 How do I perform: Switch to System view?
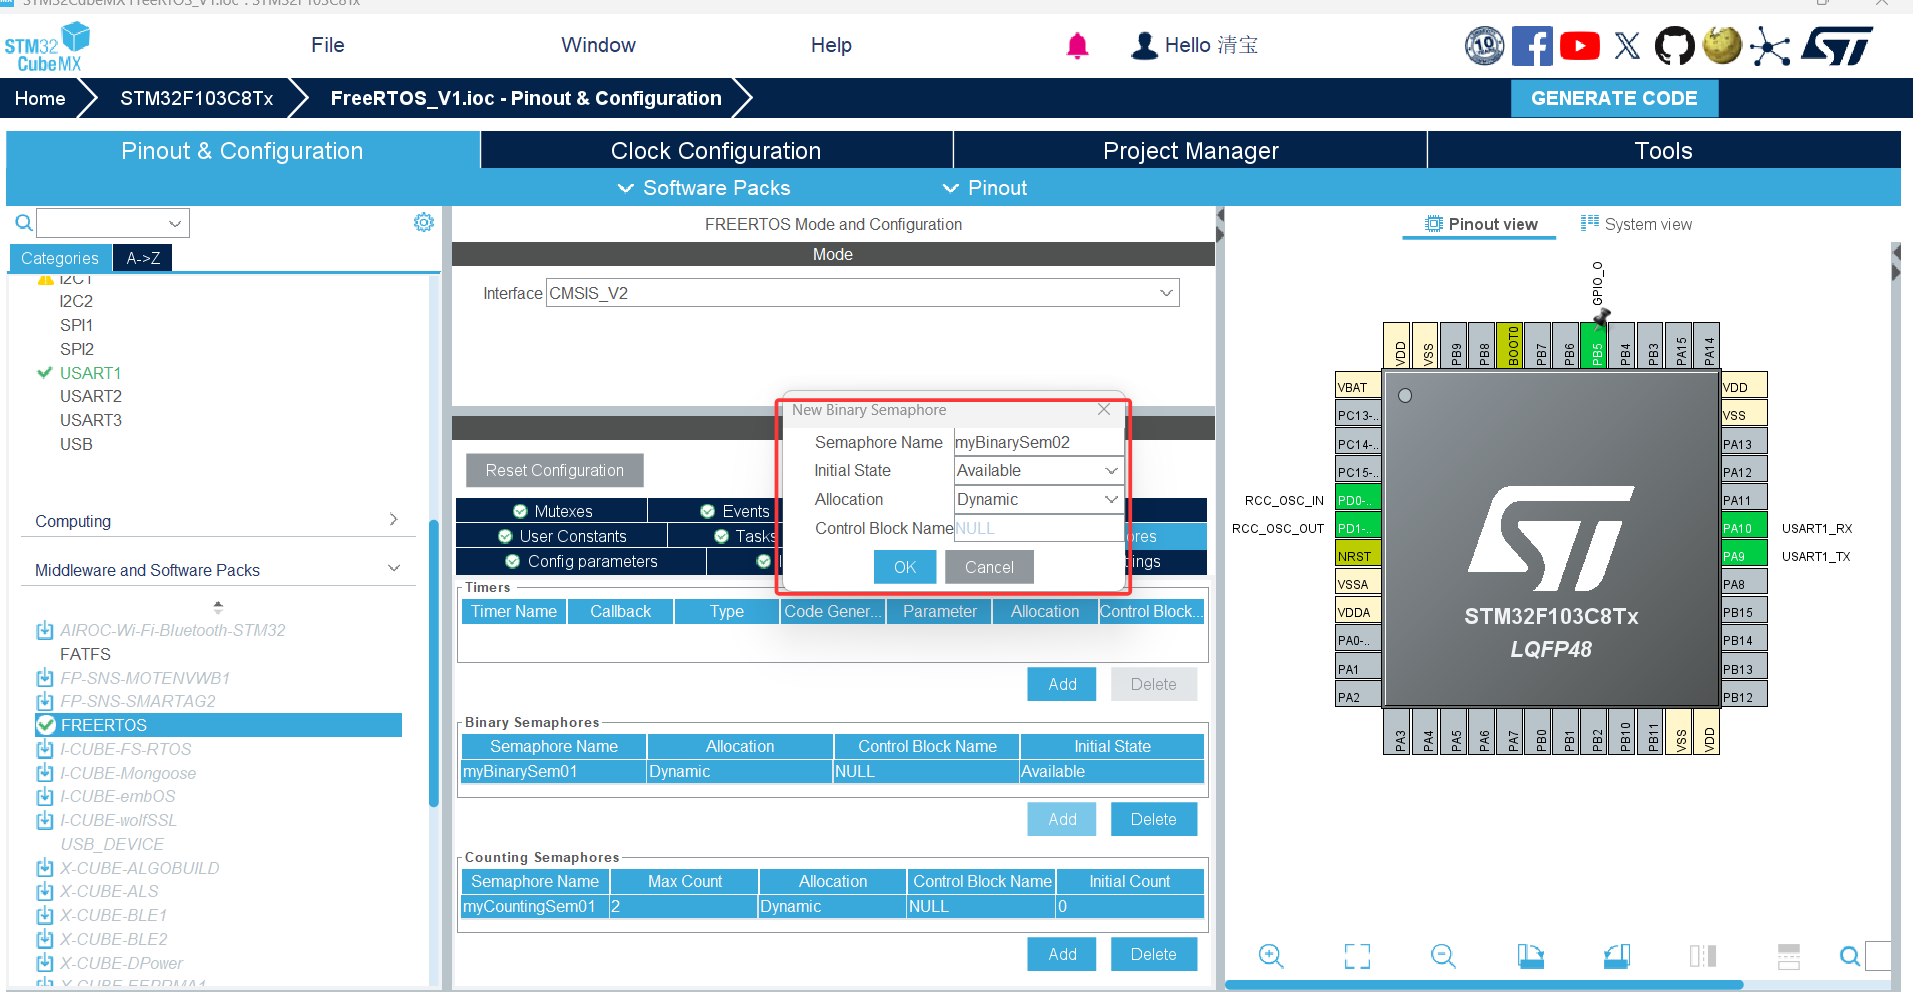click(x=1636, y=224)
